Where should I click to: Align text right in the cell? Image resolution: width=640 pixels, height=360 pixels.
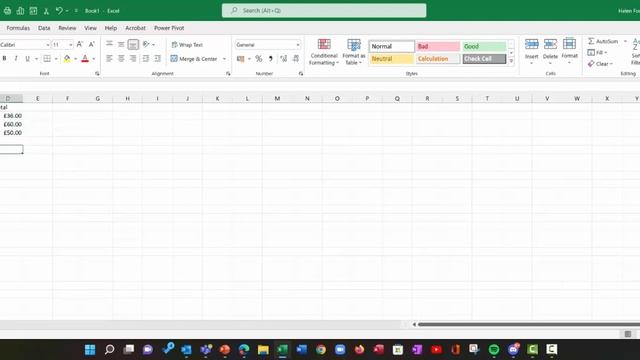coord(133,59)
